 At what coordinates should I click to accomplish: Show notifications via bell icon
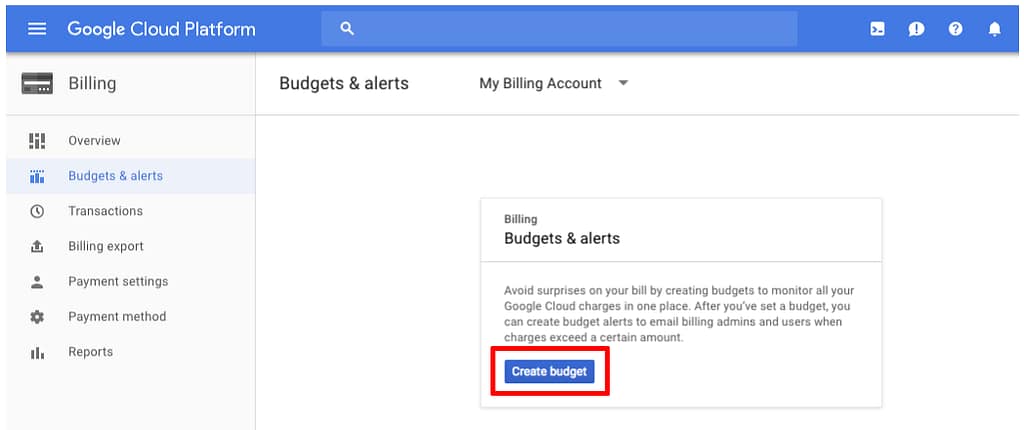pos(994,29)
